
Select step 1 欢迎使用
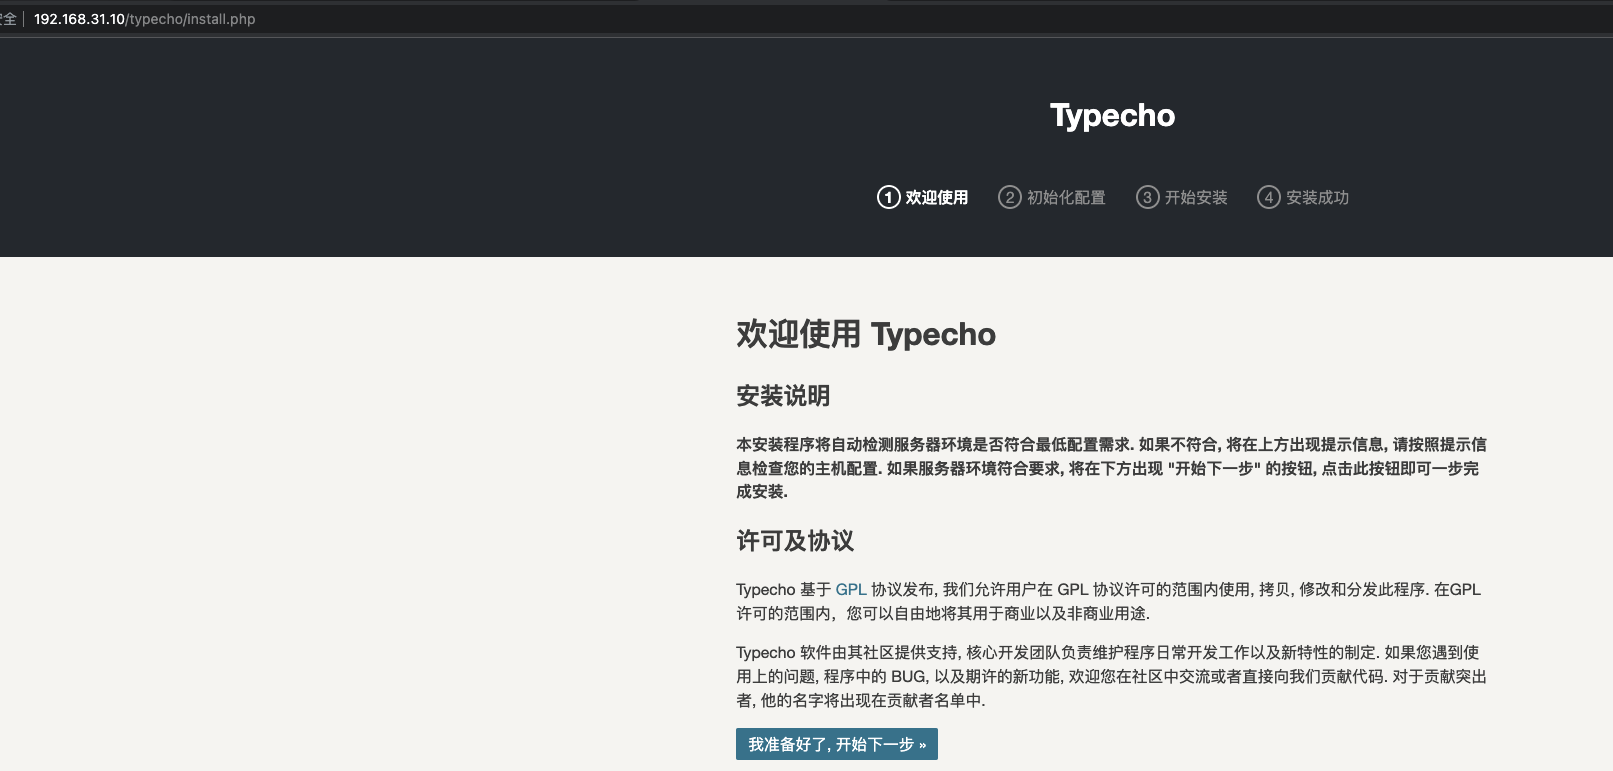[x=923, y=197]
